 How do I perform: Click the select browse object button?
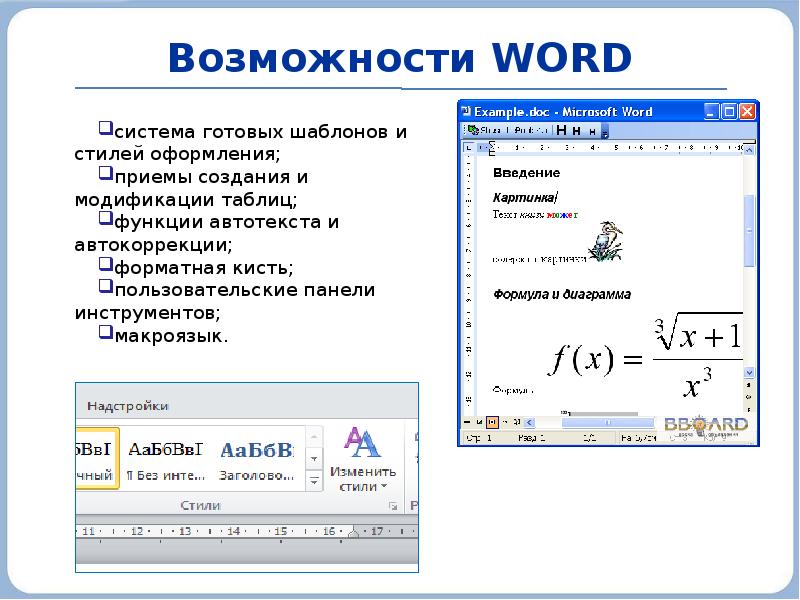click(749, 396)
